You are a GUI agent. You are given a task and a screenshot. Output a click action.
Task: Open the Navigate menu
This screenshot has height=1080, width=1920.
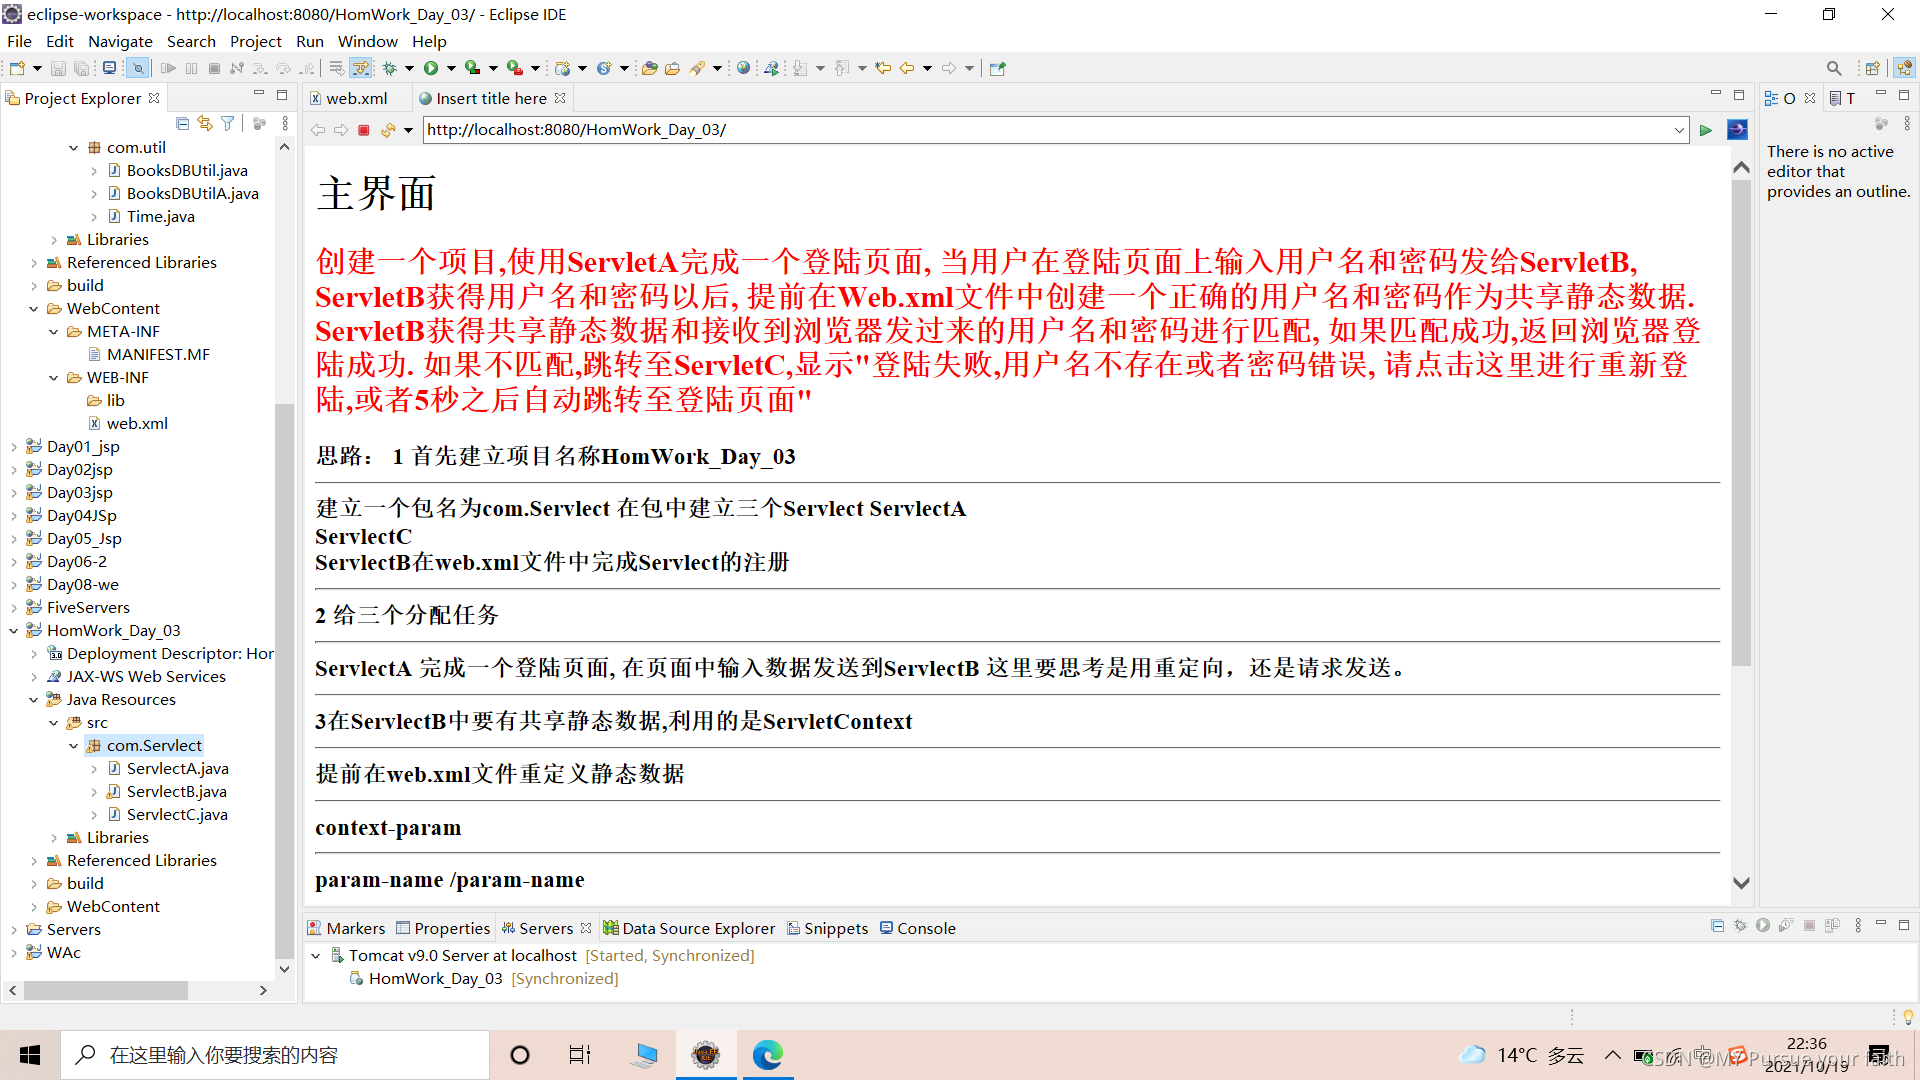(x=120, y=41)
